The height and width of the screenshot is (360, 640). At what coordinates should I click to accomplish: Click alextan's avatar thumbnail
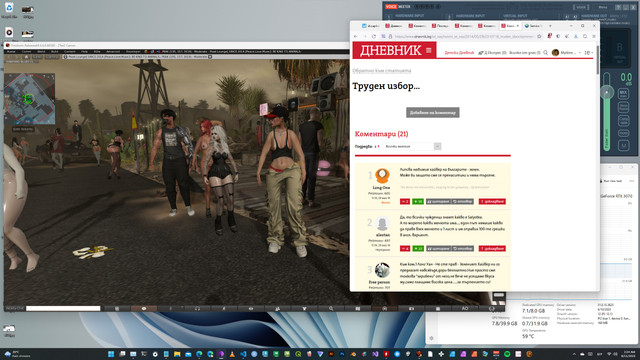click(x=382, y=224)
